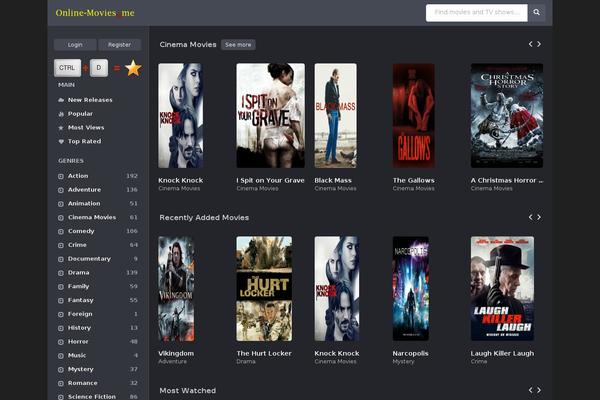Click the circle icon beside Science Fiction
The height and width of the screenshot is (400, 600).
click(60, 397)
